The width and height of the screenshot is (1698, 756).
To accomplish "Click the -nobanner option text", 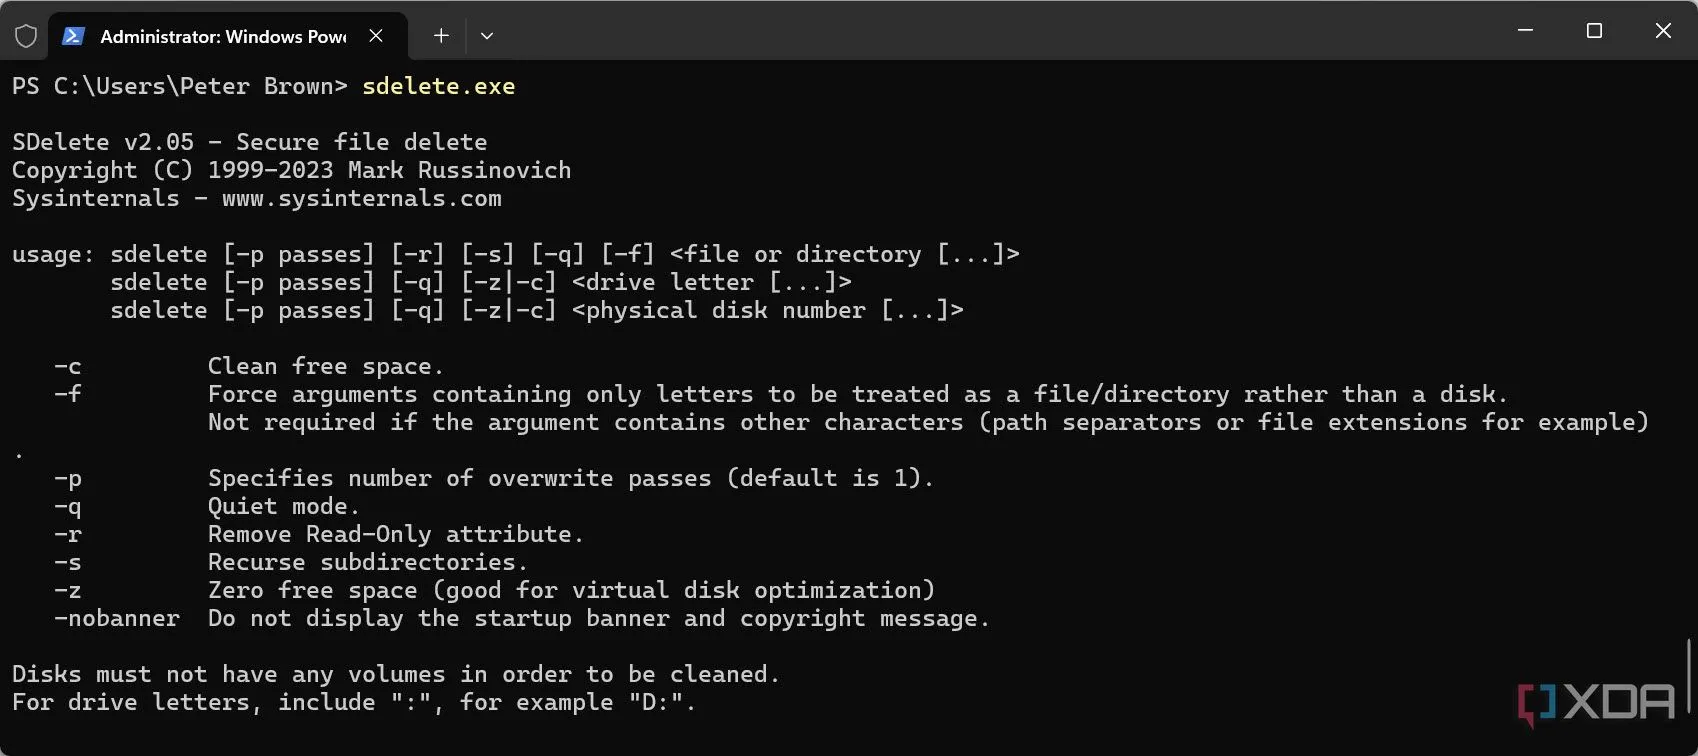I will click(117, 618).
